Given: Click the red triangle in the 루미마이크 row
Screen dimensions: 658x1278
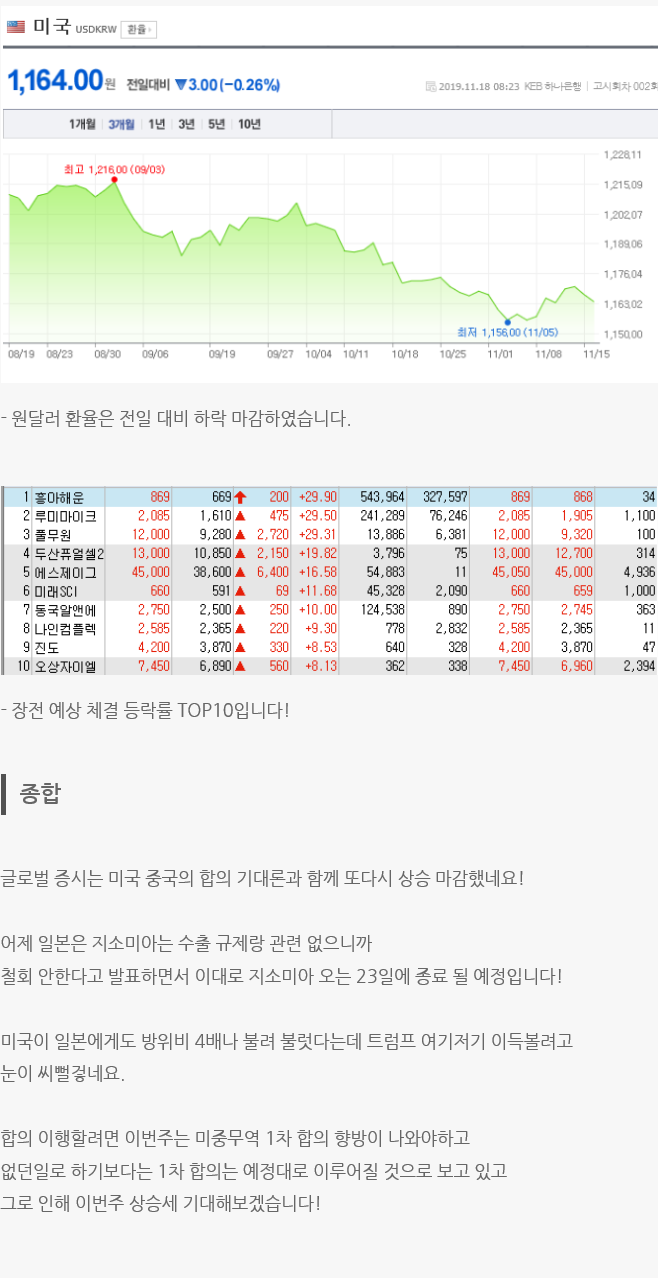Looking at the screenshot, I should [x=240, y=516].
